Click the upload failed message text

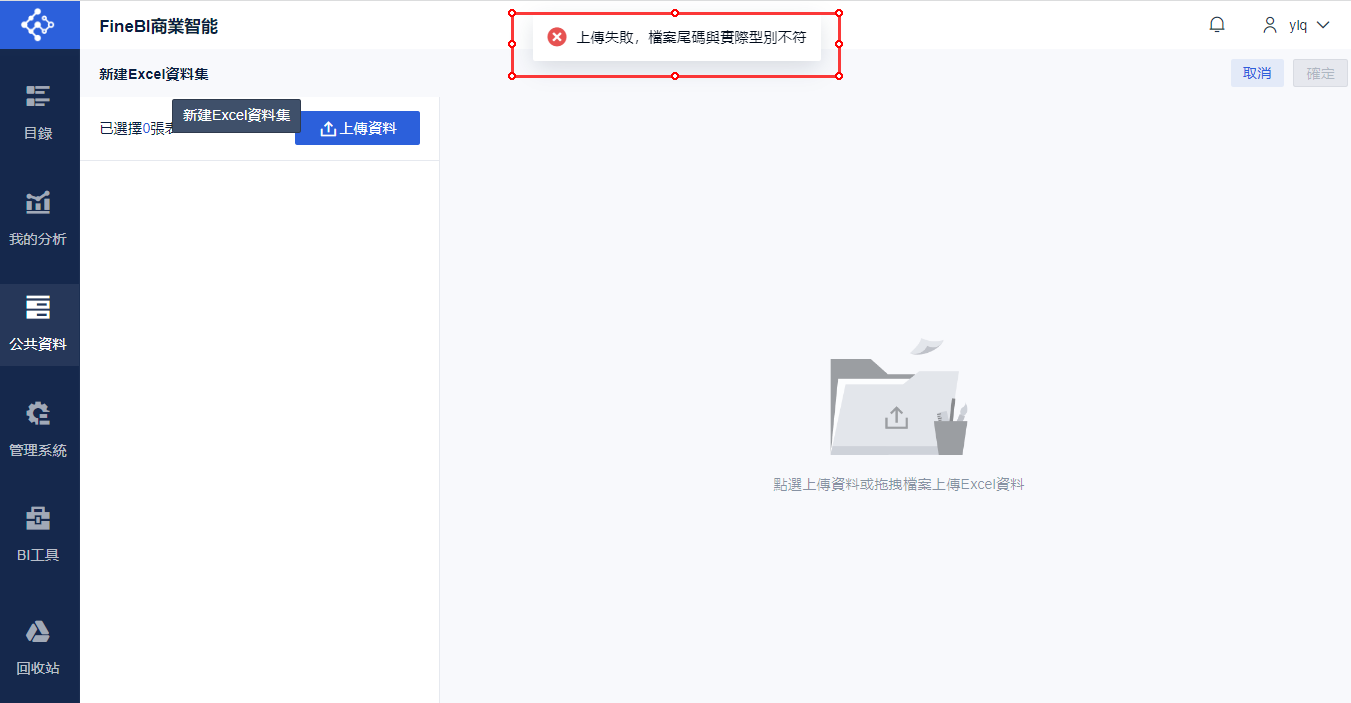click(x=691, y=37)
